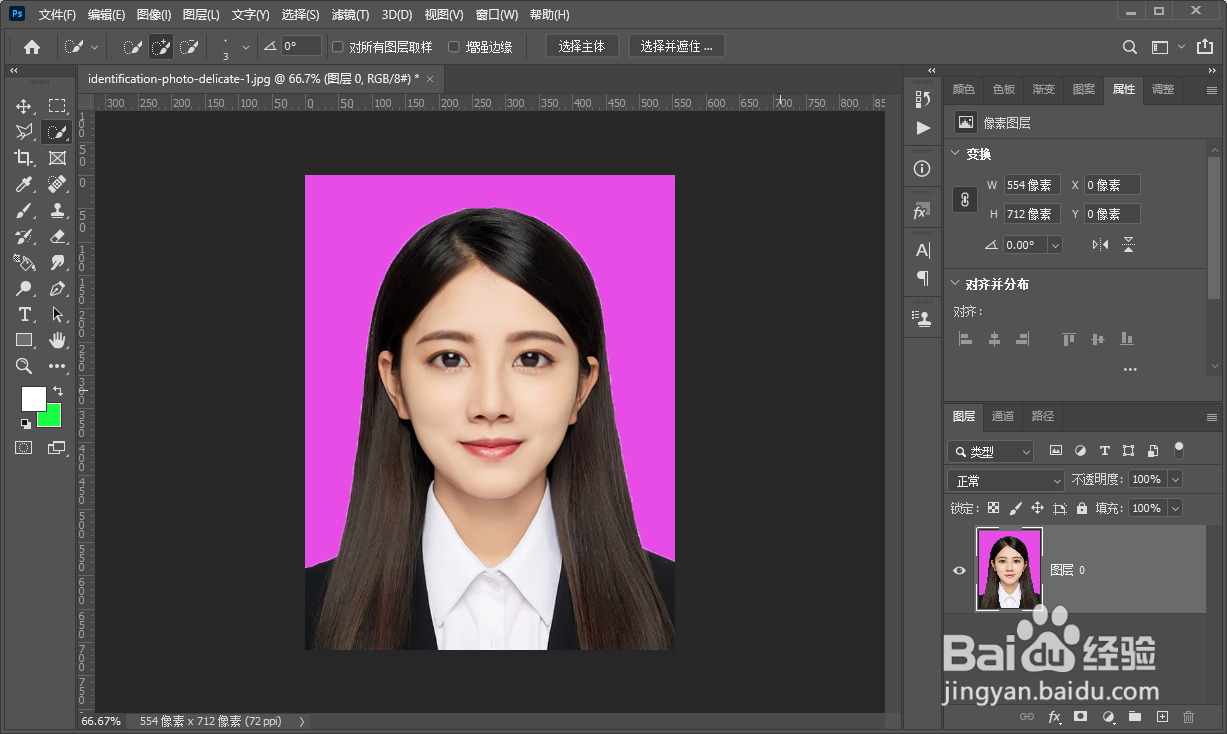Select the Brush tool
Screen dimensions: 1227x734
click(x=24, y=210)
